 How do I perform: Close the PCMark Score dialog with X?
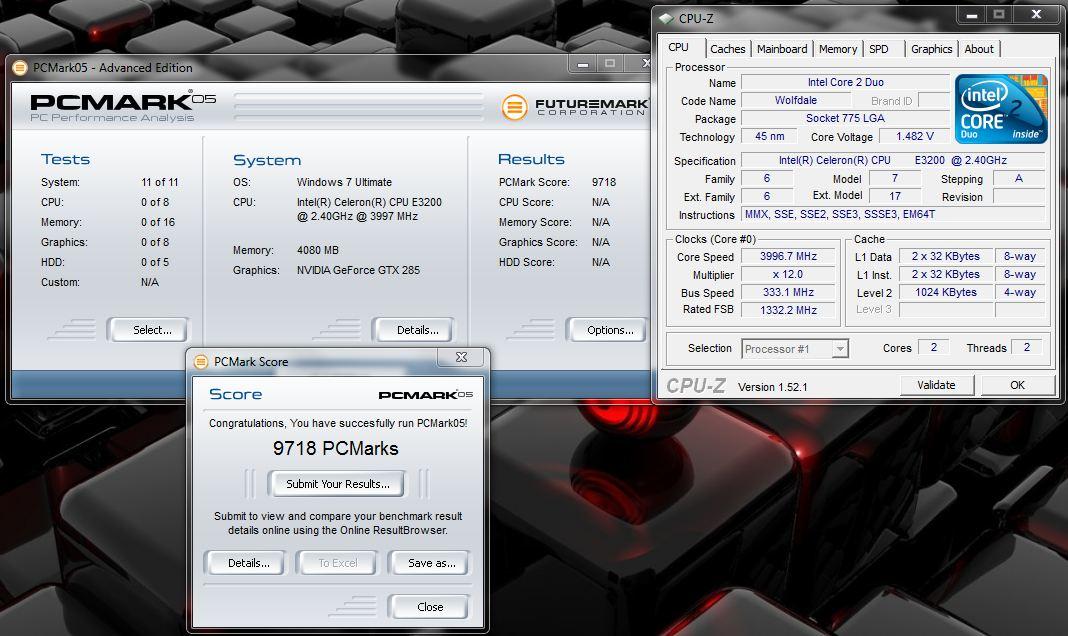pyautogui.click(x=461, y=357)
